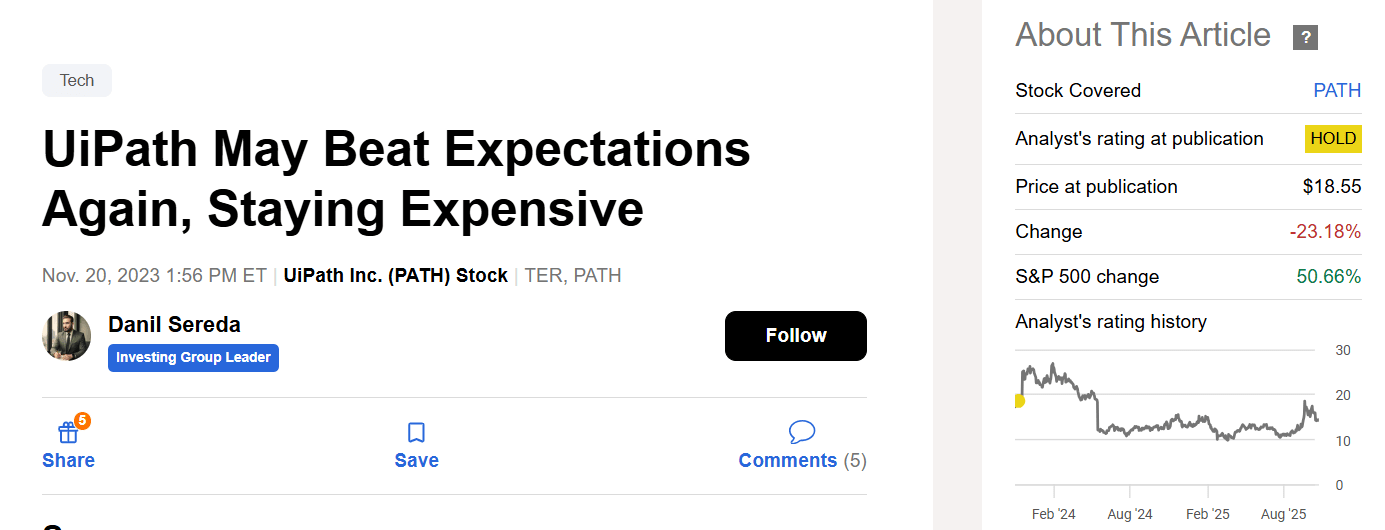This screenshot has height=530, width=1385.
Task: Click the Share label text
Action: point(68,461)
